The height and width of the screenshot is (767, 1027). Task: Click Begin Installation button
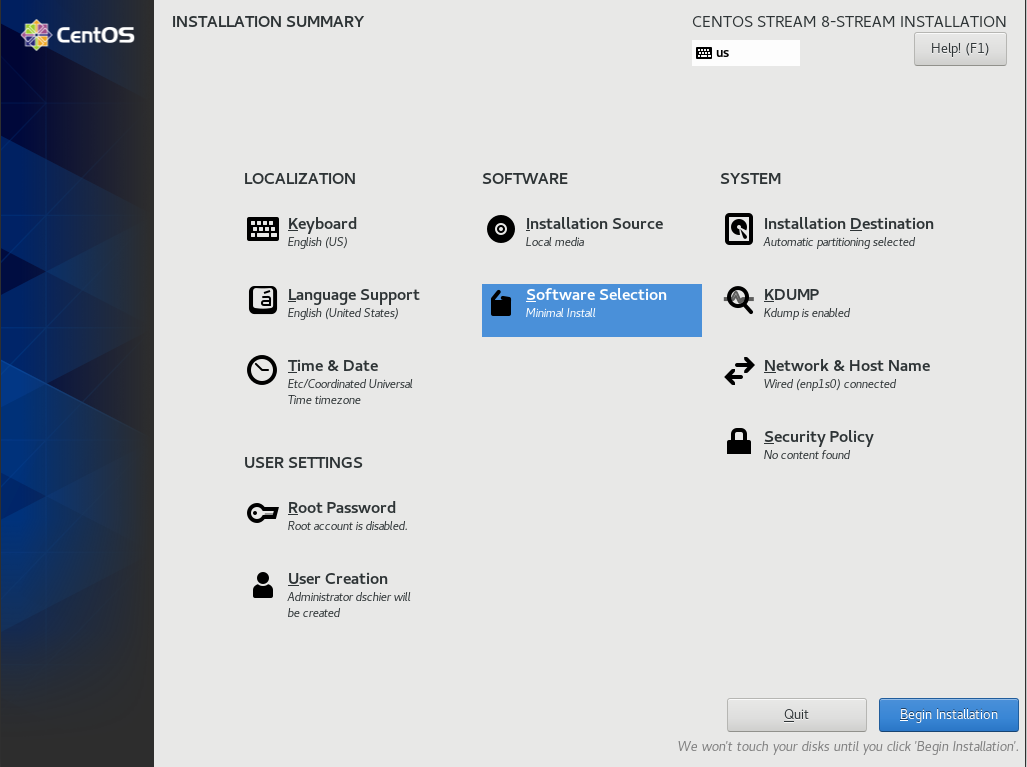coord(948,715)
